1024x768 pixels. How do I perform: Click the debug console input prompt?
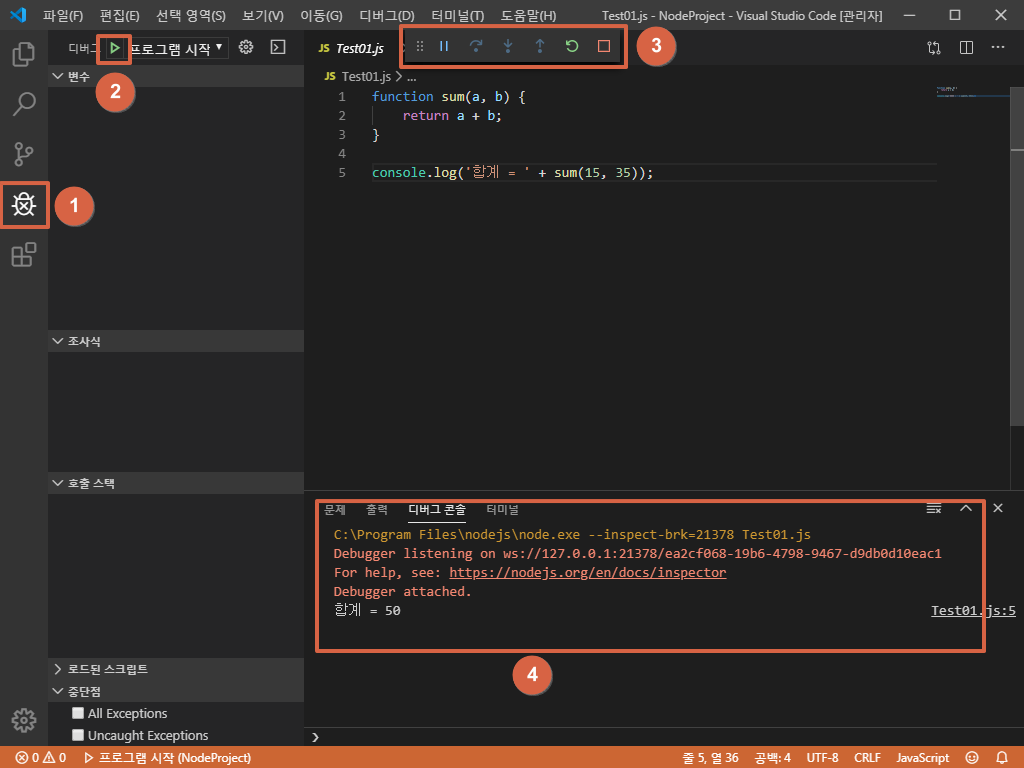664,737
